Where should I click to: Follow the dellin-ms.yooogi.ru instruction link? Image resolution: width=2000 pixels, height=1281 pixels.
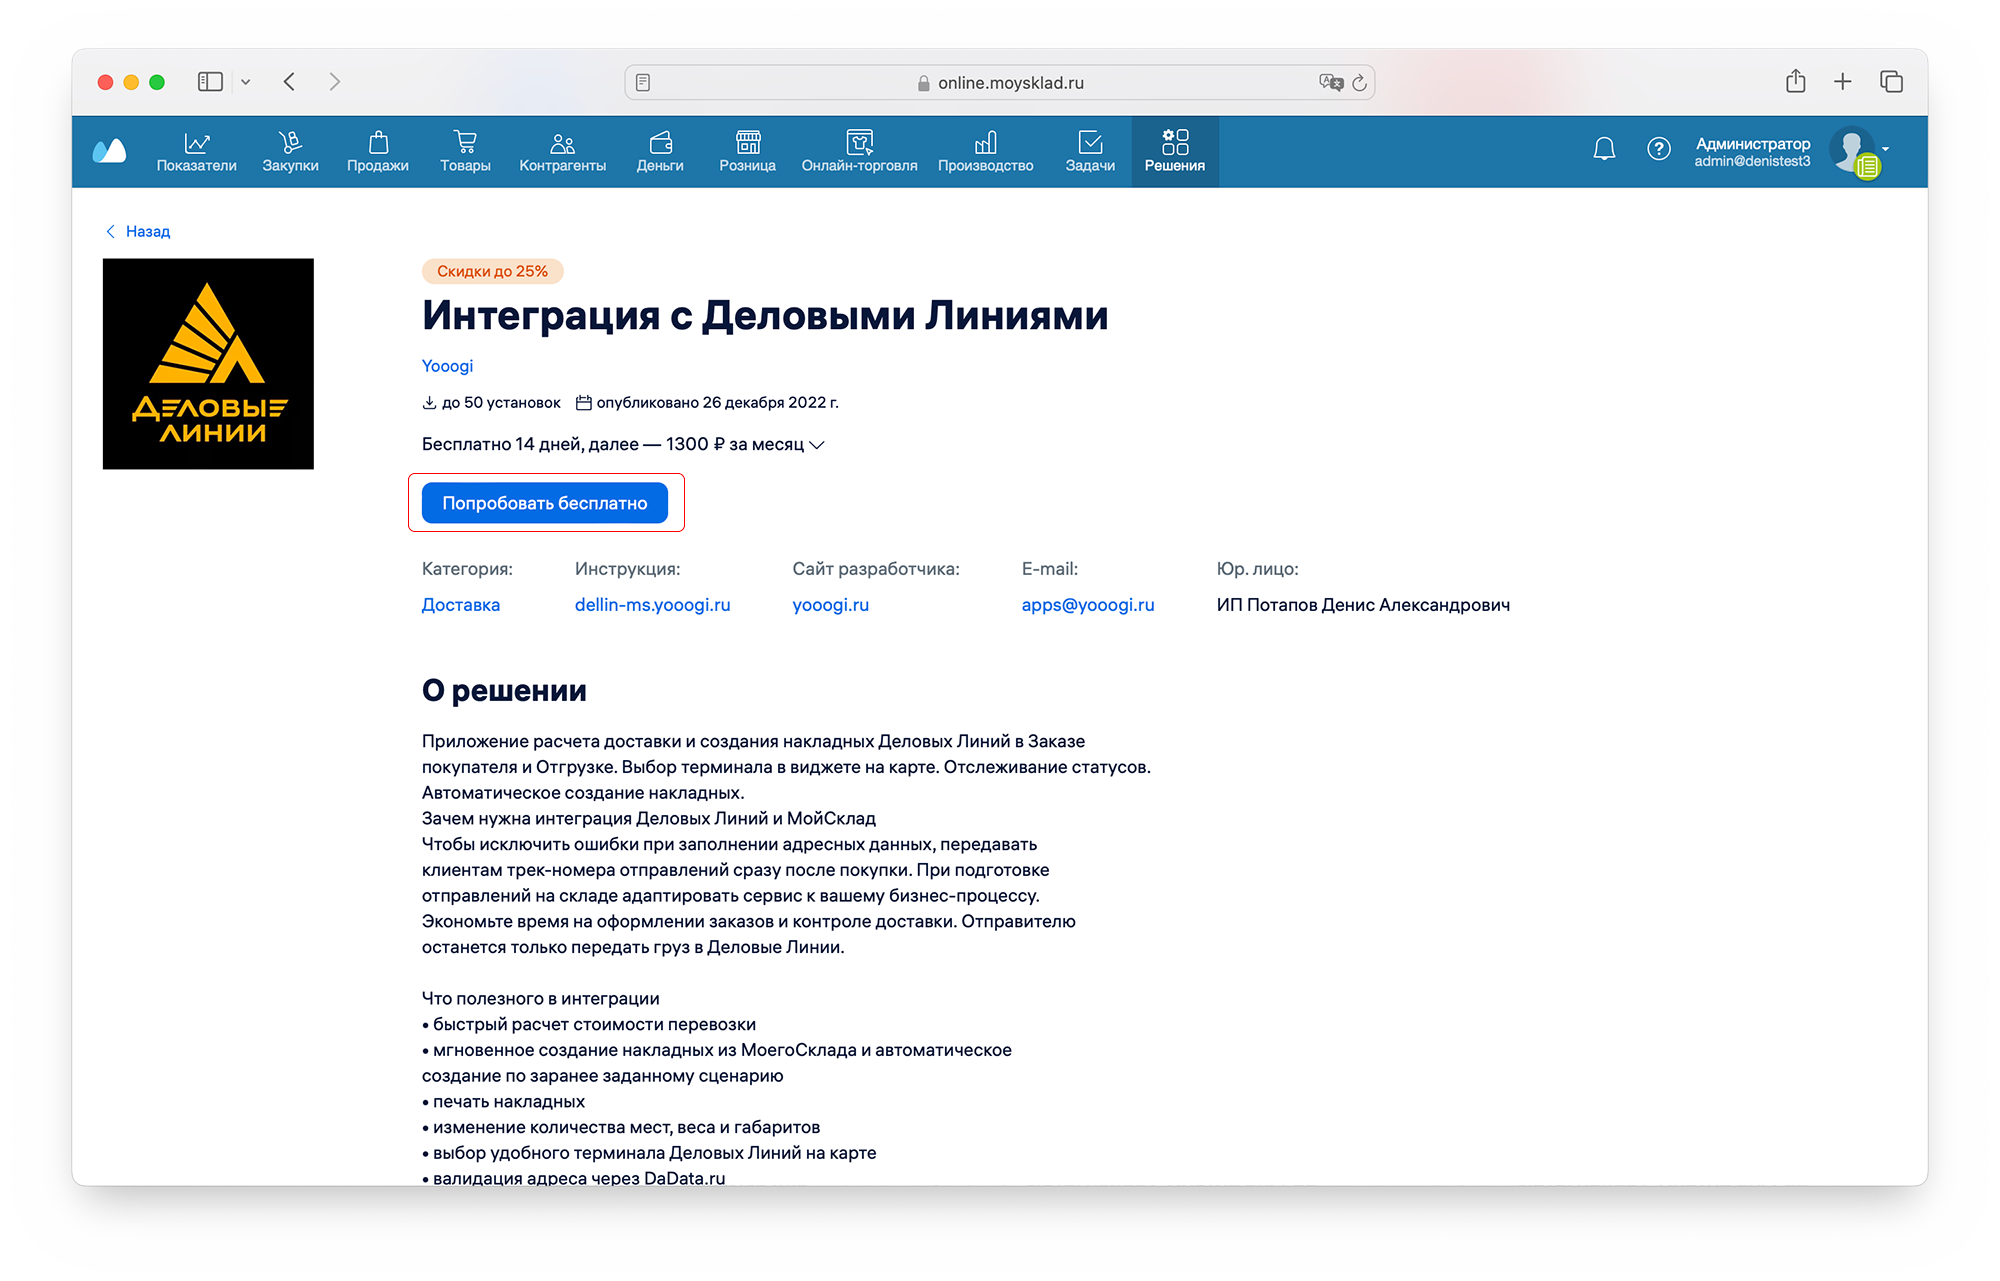[652, 605]
